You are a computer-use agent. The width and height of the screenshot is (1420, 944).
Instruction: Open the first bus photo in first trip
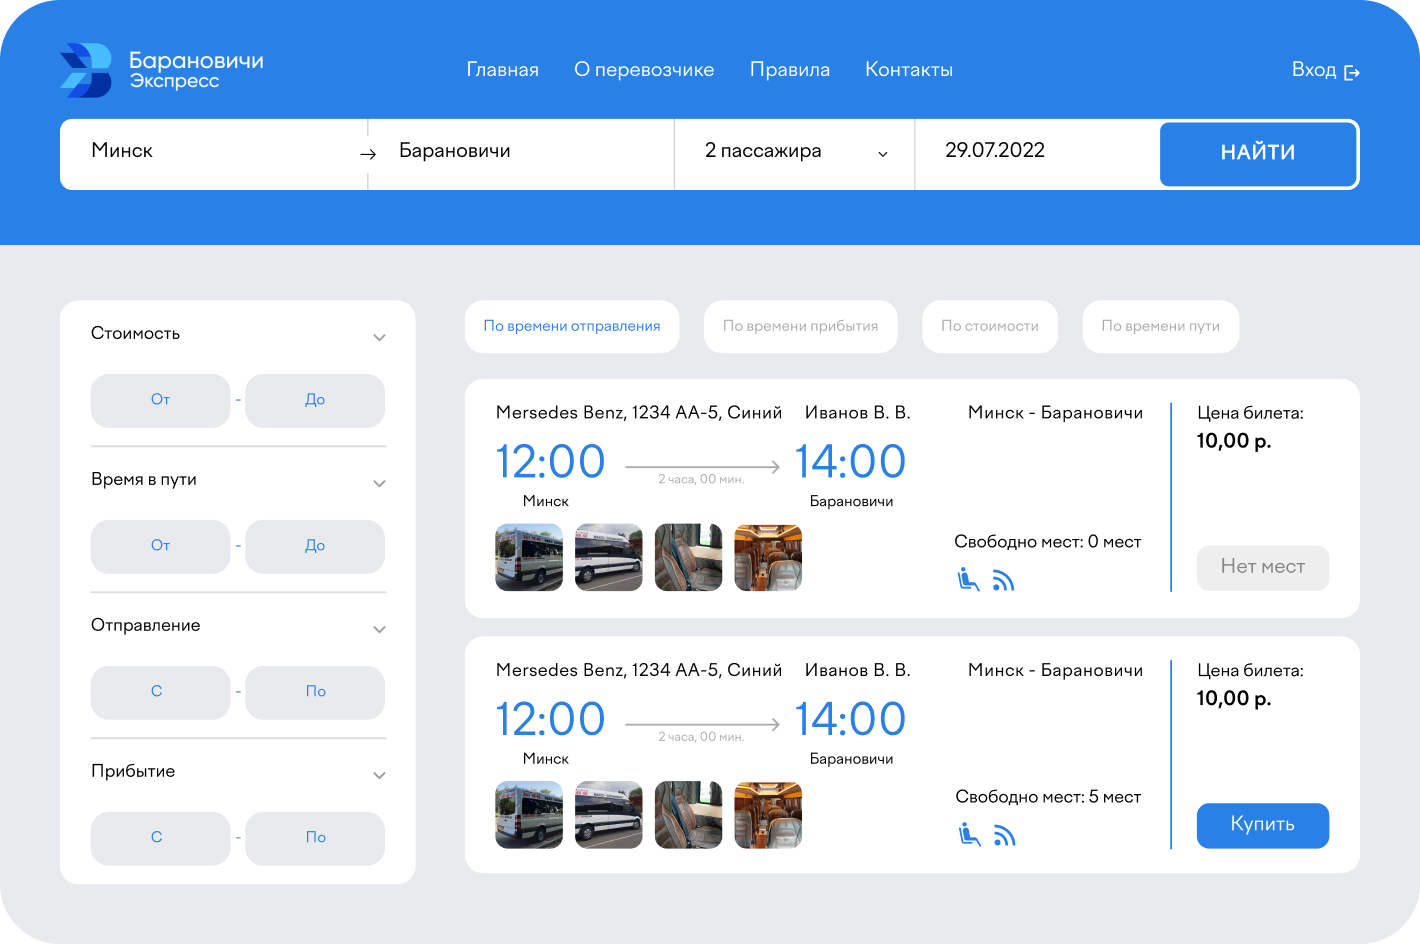529,558
